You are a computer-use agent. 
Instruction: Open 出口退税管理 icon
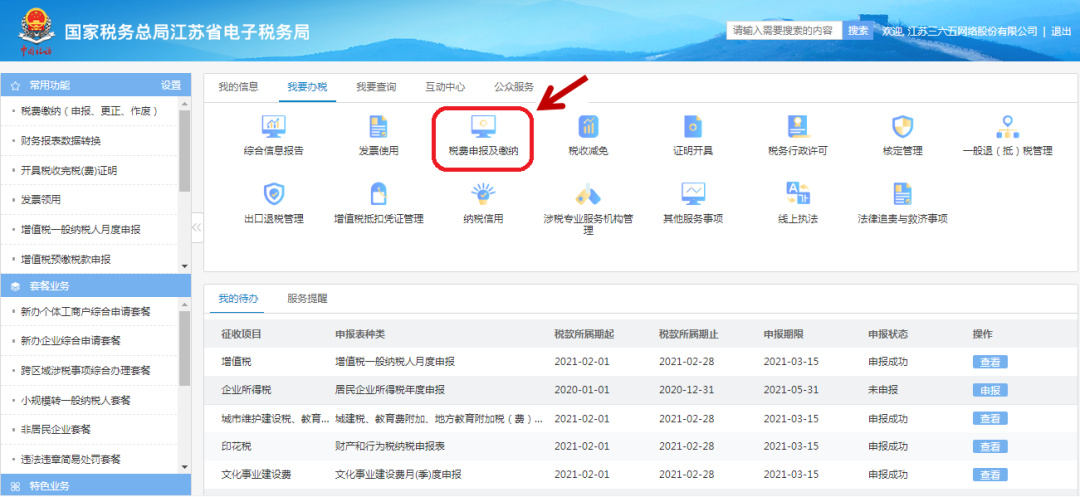click(x=274, y=193)
